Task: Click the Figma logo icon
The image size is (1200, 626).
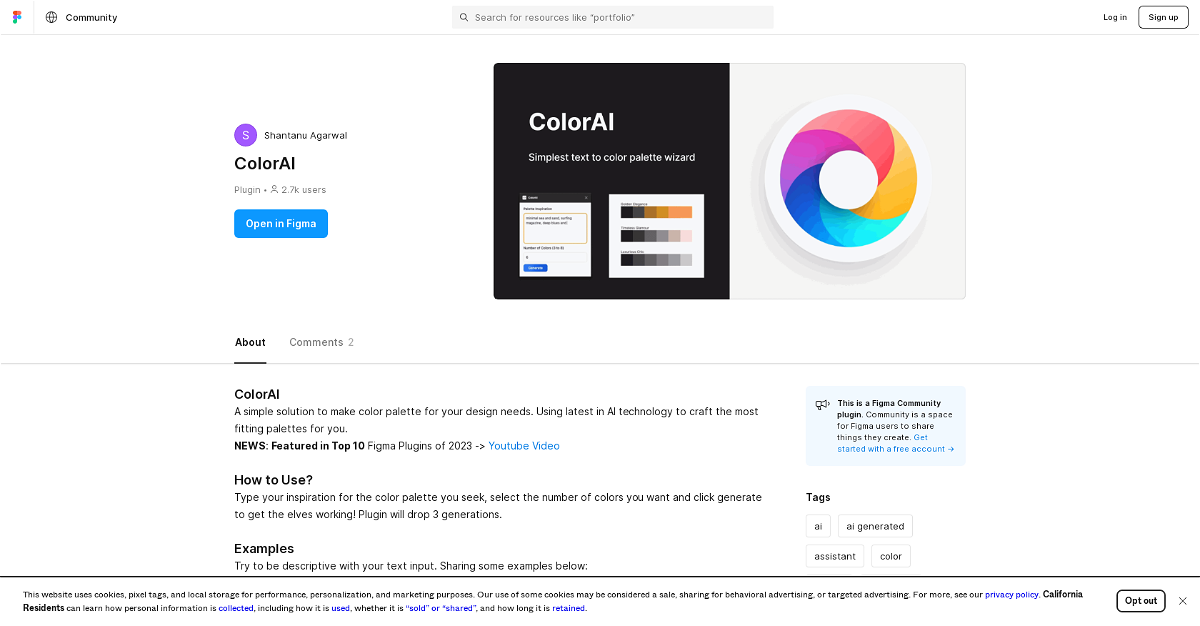Action: pos(17,17)
